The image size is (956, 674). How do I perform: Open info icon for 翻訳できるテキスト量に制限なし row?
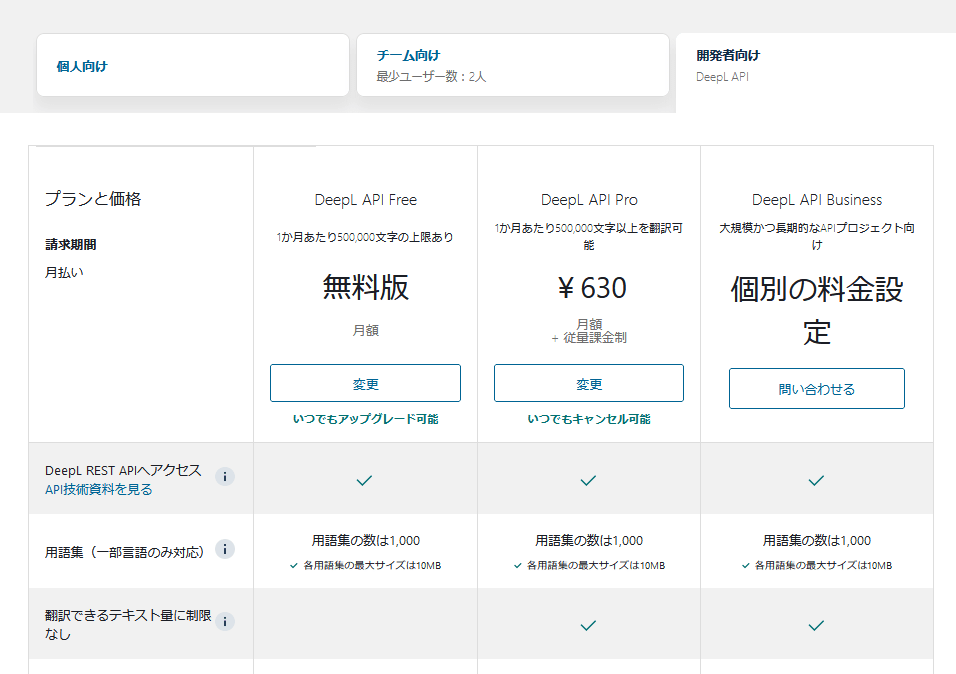coord(225,621)
